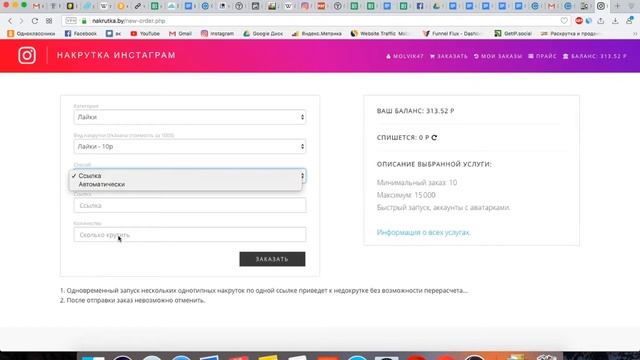Open the browser downloads icon
This screenshot has height=360, width=640.
pyautogui.click(x=615, y=21)
